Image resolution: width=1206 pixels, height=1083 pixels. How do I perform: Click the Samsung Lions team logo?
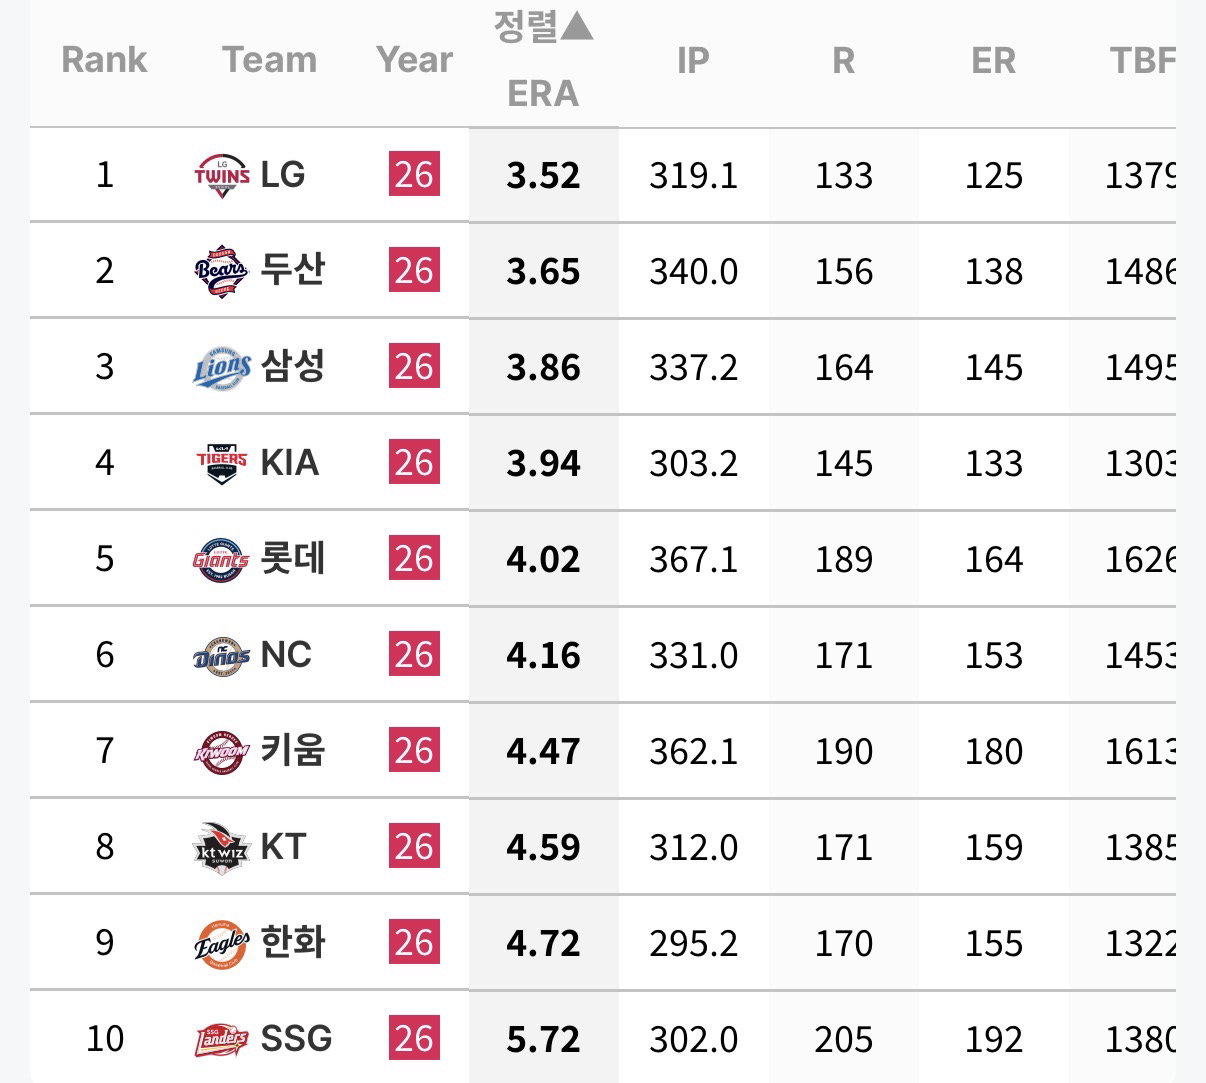coord(222,367)
